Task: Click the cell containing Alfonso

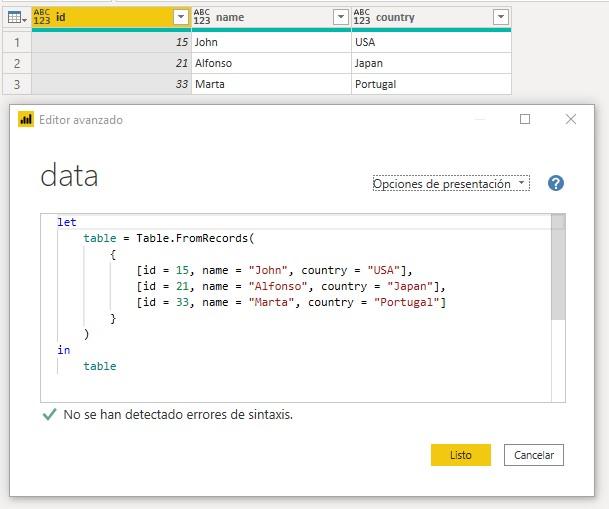Action: 271,63
